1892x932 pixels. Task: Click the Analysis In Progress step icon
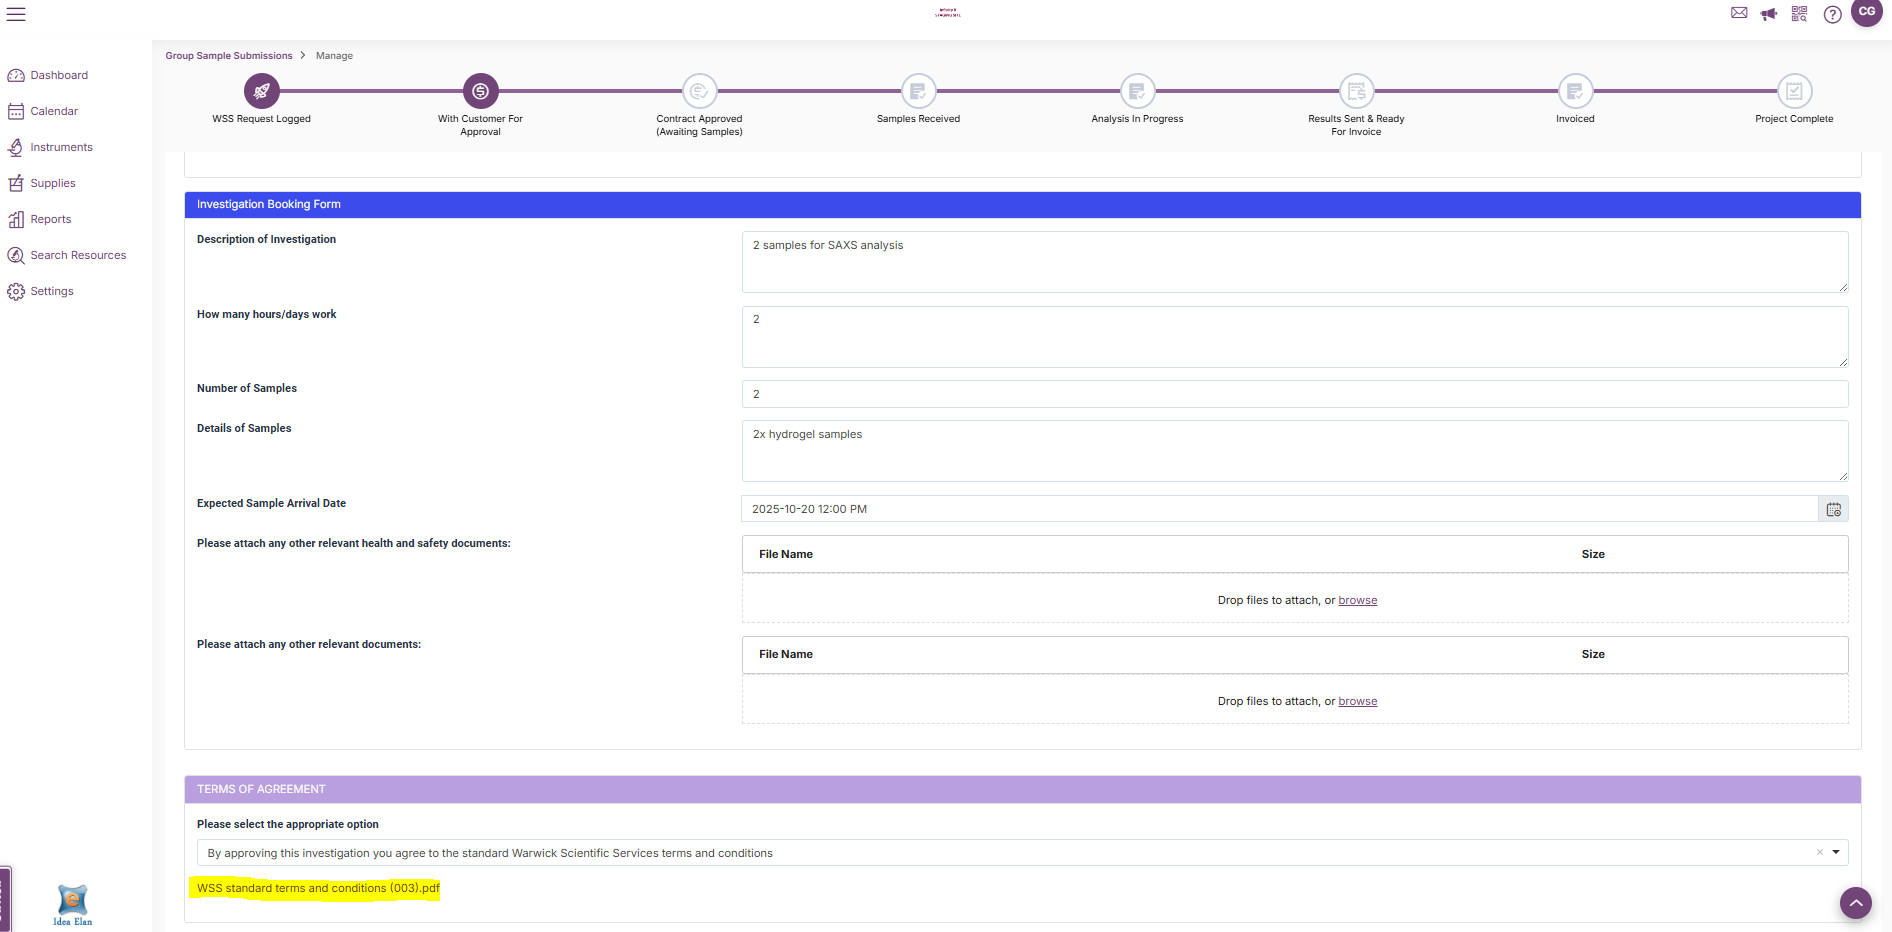point(1137,91)
